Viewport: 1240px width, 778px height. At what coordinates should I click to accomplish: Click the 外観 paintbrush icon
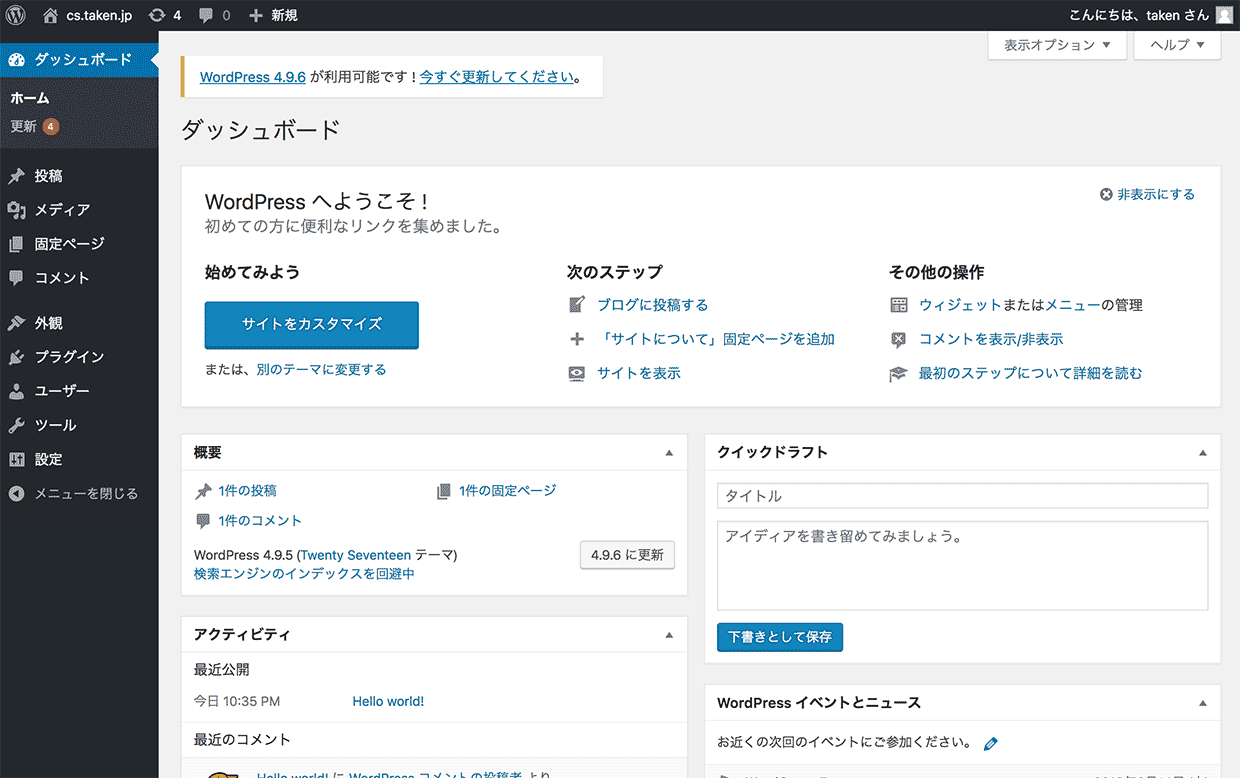click(x=16, y=323)
